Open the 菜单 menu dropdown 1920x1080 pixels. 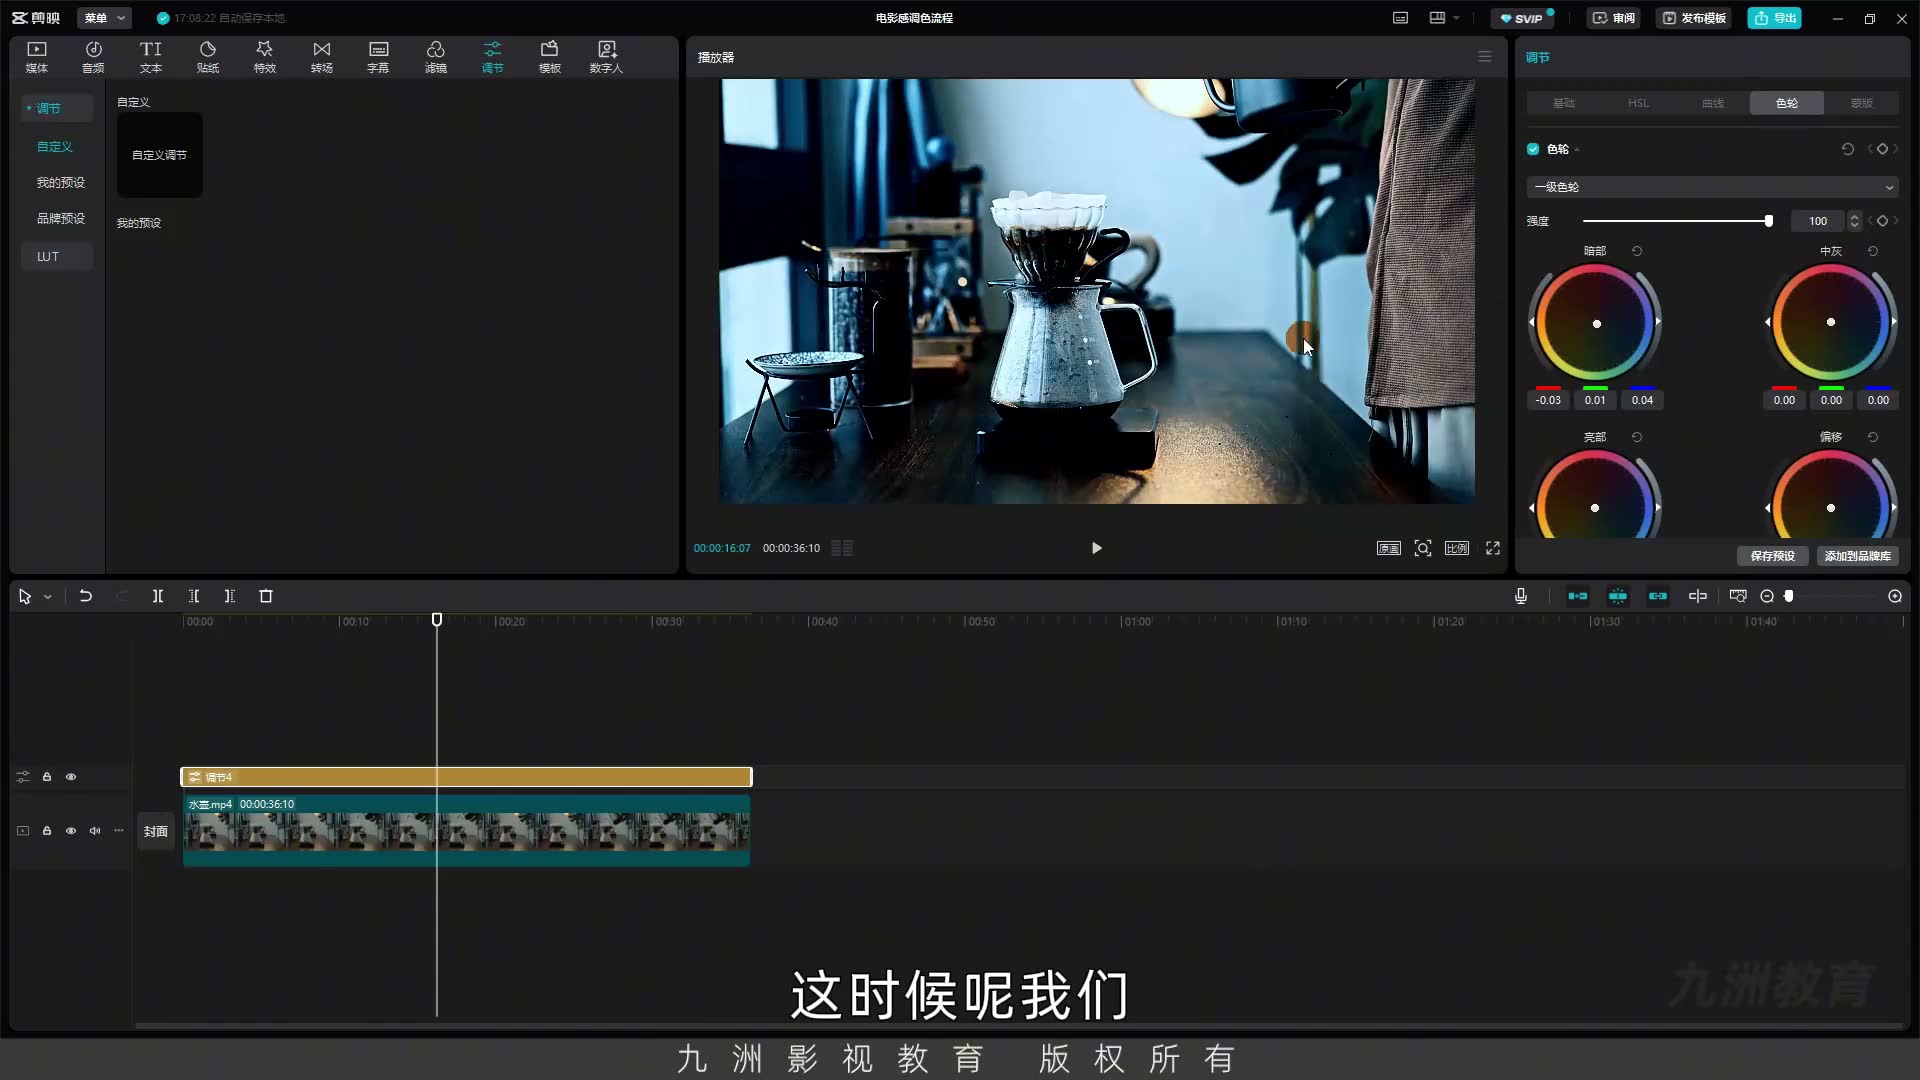pyautogui.click(x=104, y=18)
